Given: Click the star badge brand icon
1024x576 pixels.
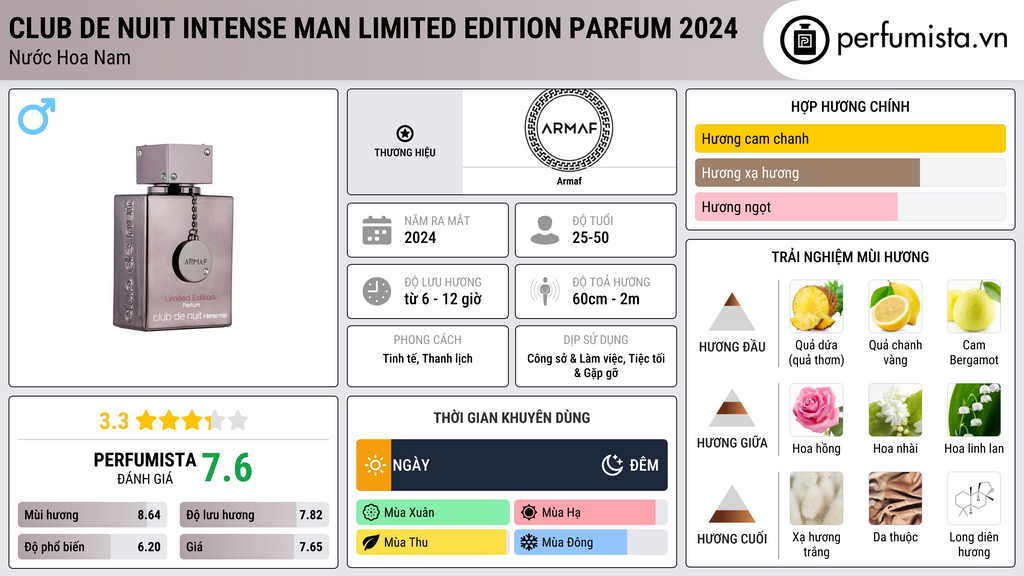Looking at the screenshot, I should click(404, 134).
